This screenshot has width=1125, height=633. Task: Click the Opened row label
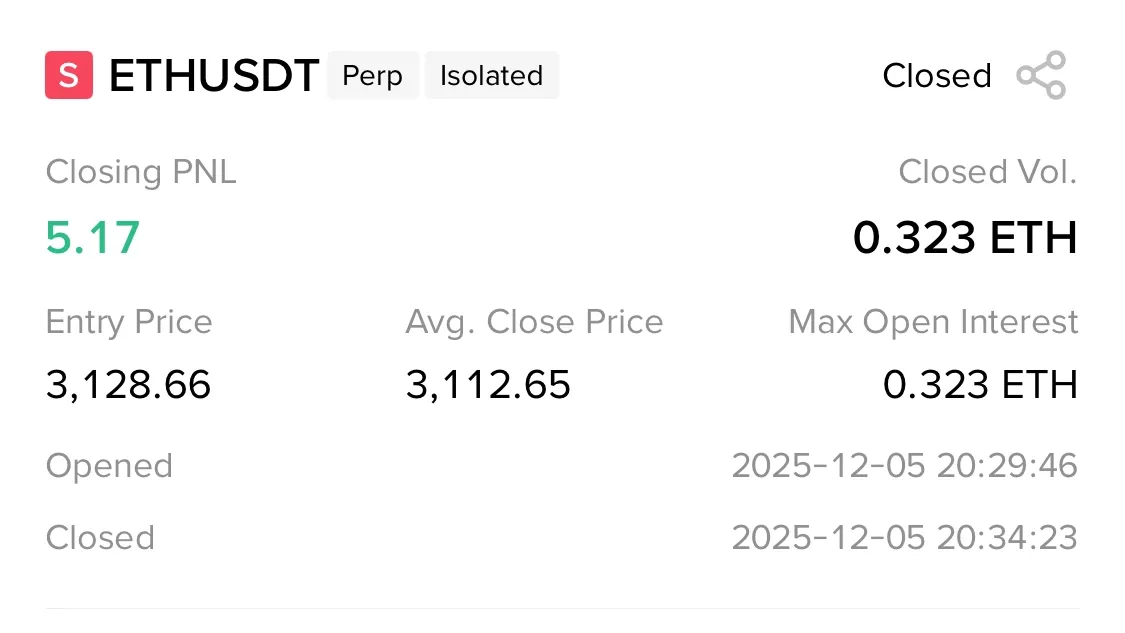(x=109, y=466)
